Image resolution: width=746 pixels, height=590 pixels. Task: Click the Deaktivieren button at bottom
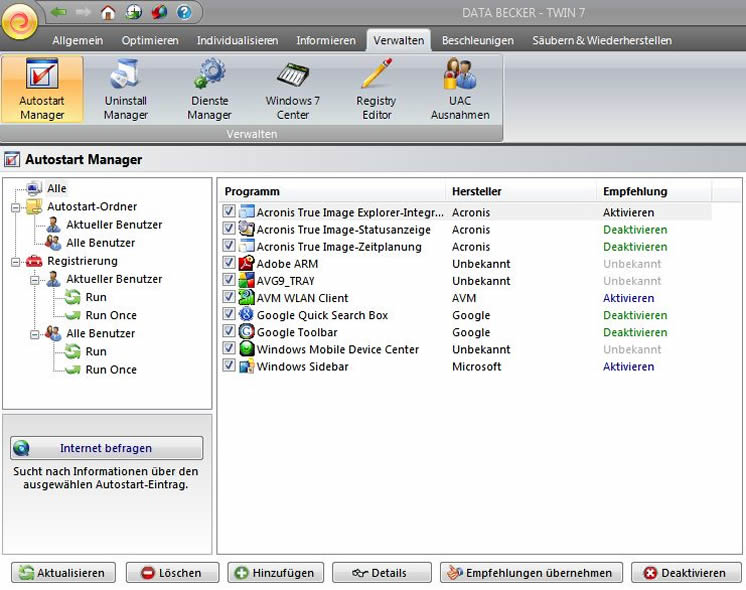coord(686,572)
